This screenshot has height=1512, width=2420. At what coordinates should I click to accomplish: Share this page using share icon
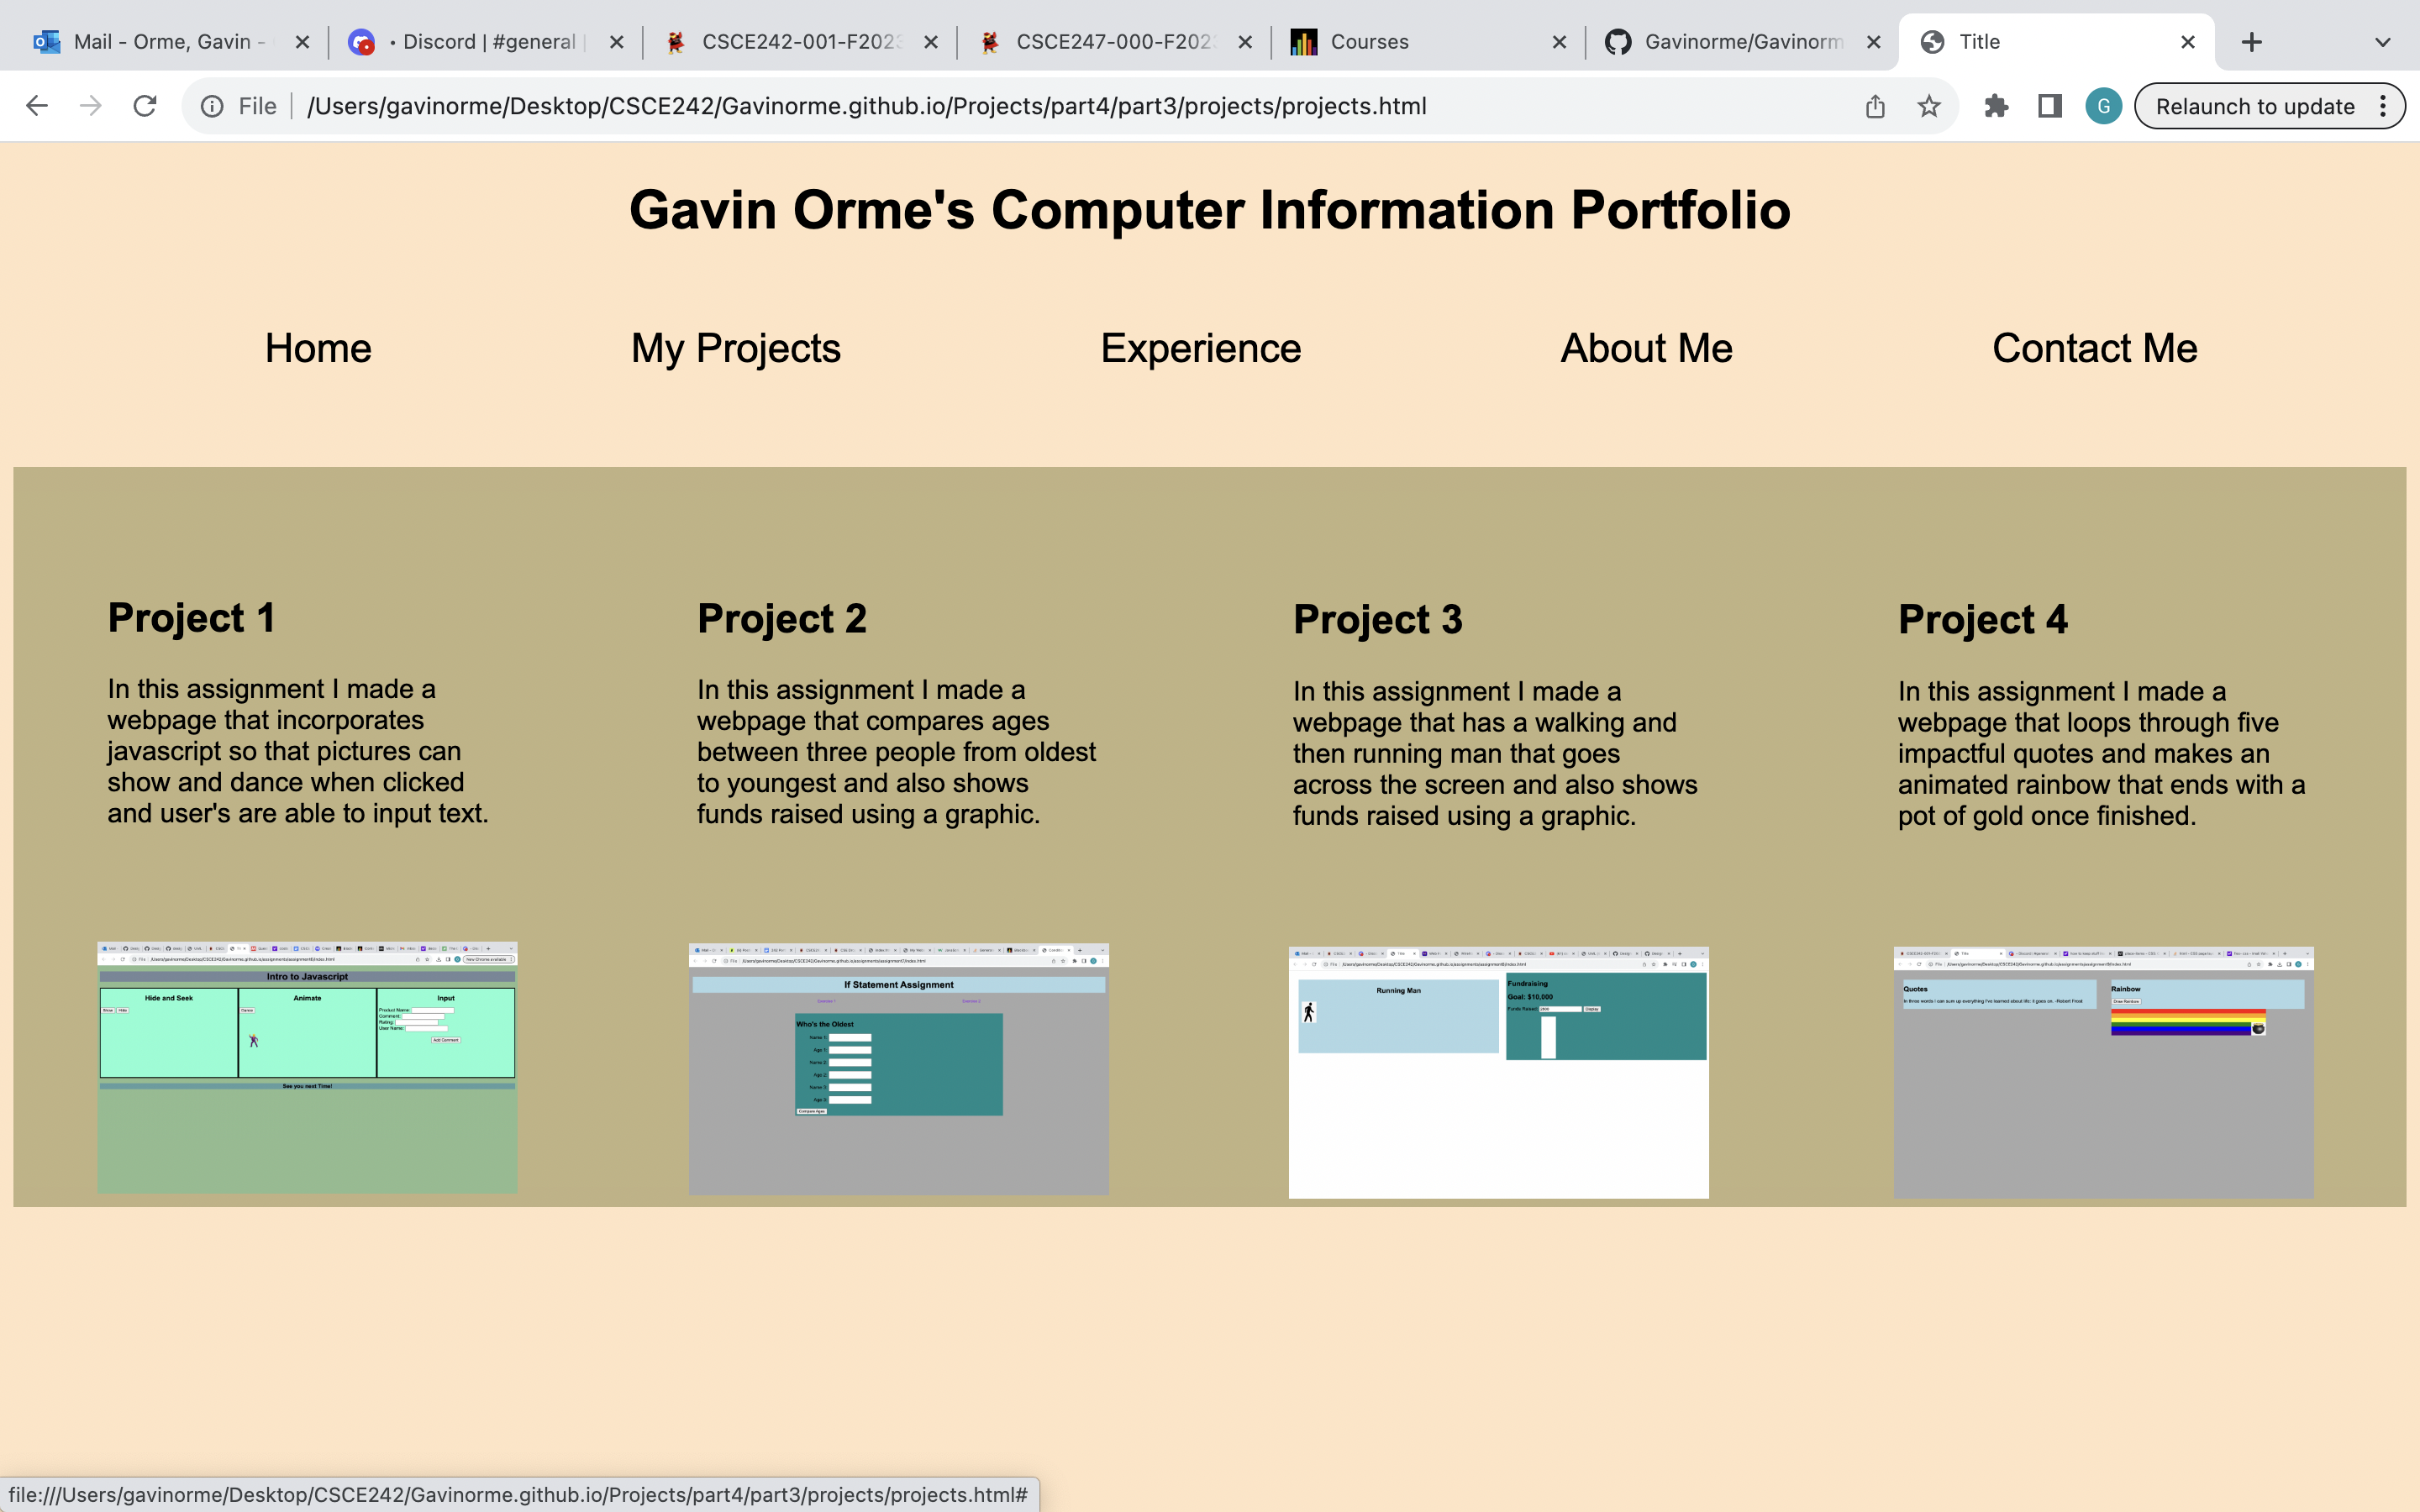(1875, 106)
